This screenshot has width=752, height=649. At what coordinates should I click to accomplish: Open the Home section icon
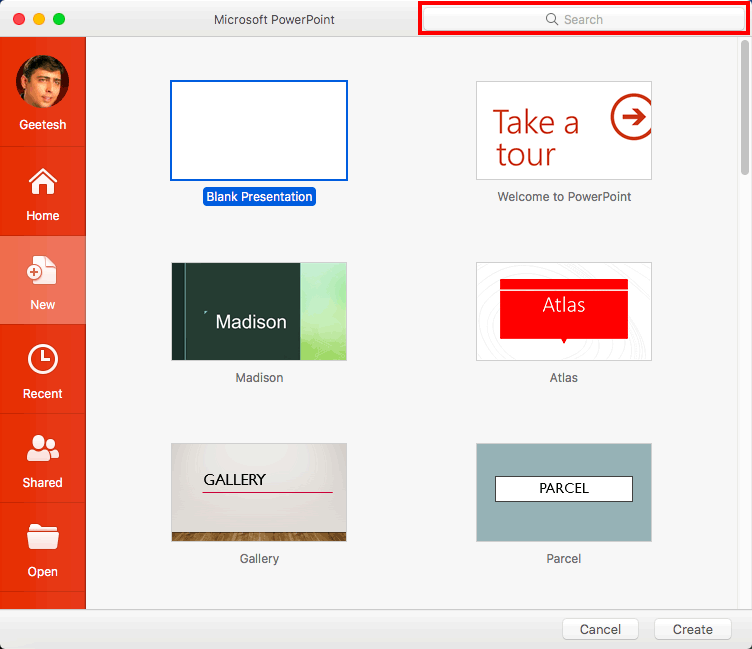[42, 182]
